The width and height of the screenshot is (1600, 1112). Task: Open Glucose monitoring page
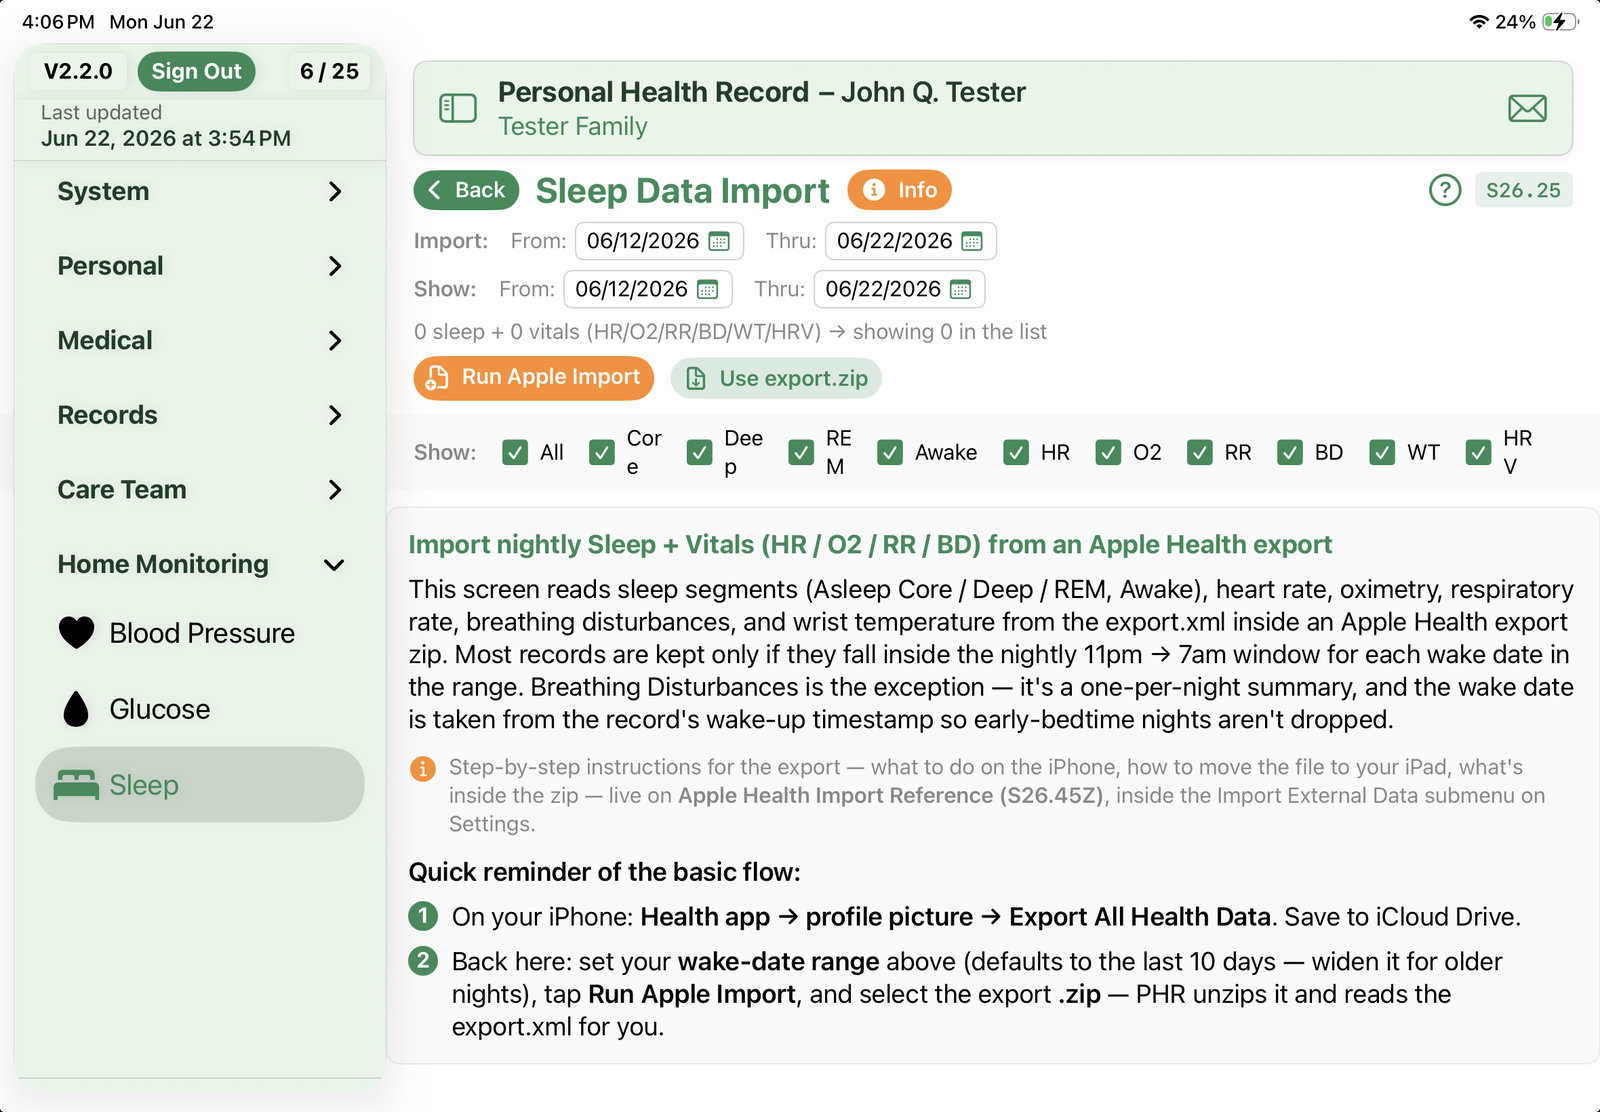coord(200,709)
